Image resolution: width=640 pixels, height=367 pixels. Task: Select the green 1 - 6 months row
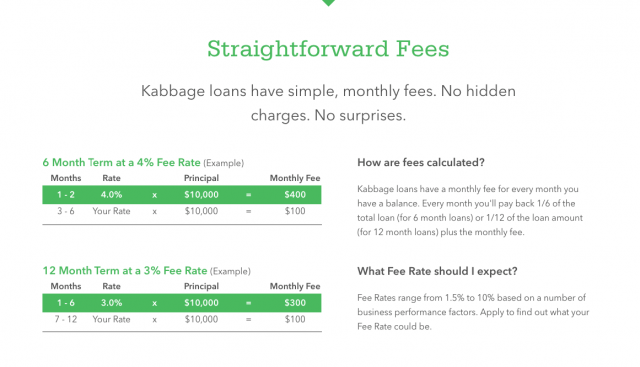(182, 303)
